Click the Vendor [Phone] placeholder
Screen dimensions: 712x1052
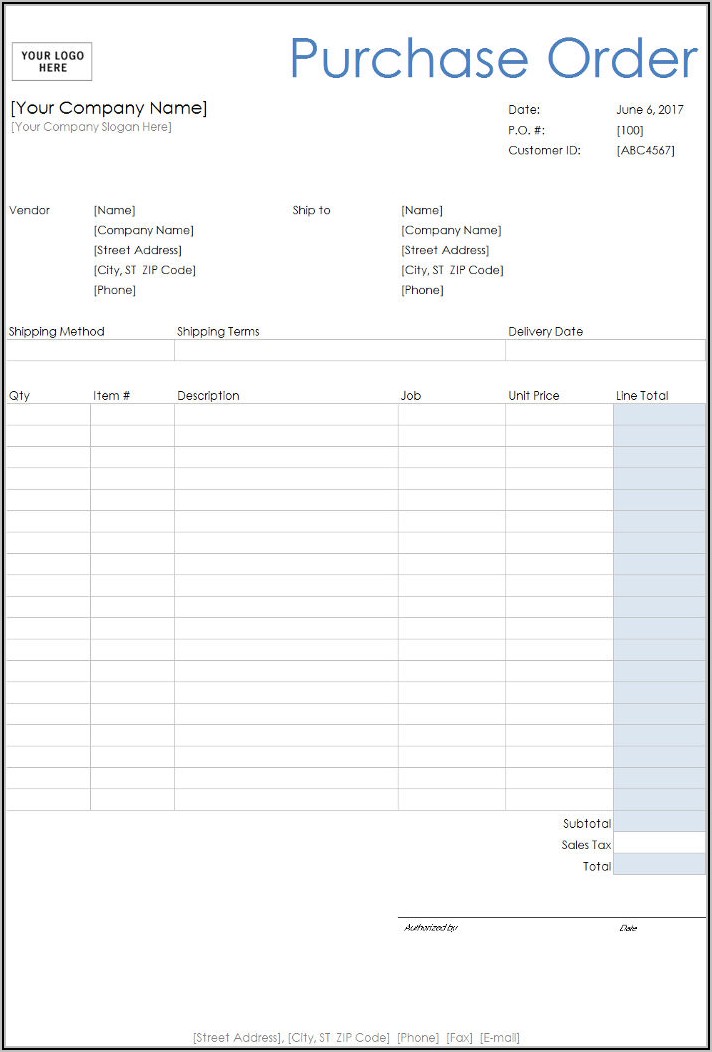click(x=114, y=290)
